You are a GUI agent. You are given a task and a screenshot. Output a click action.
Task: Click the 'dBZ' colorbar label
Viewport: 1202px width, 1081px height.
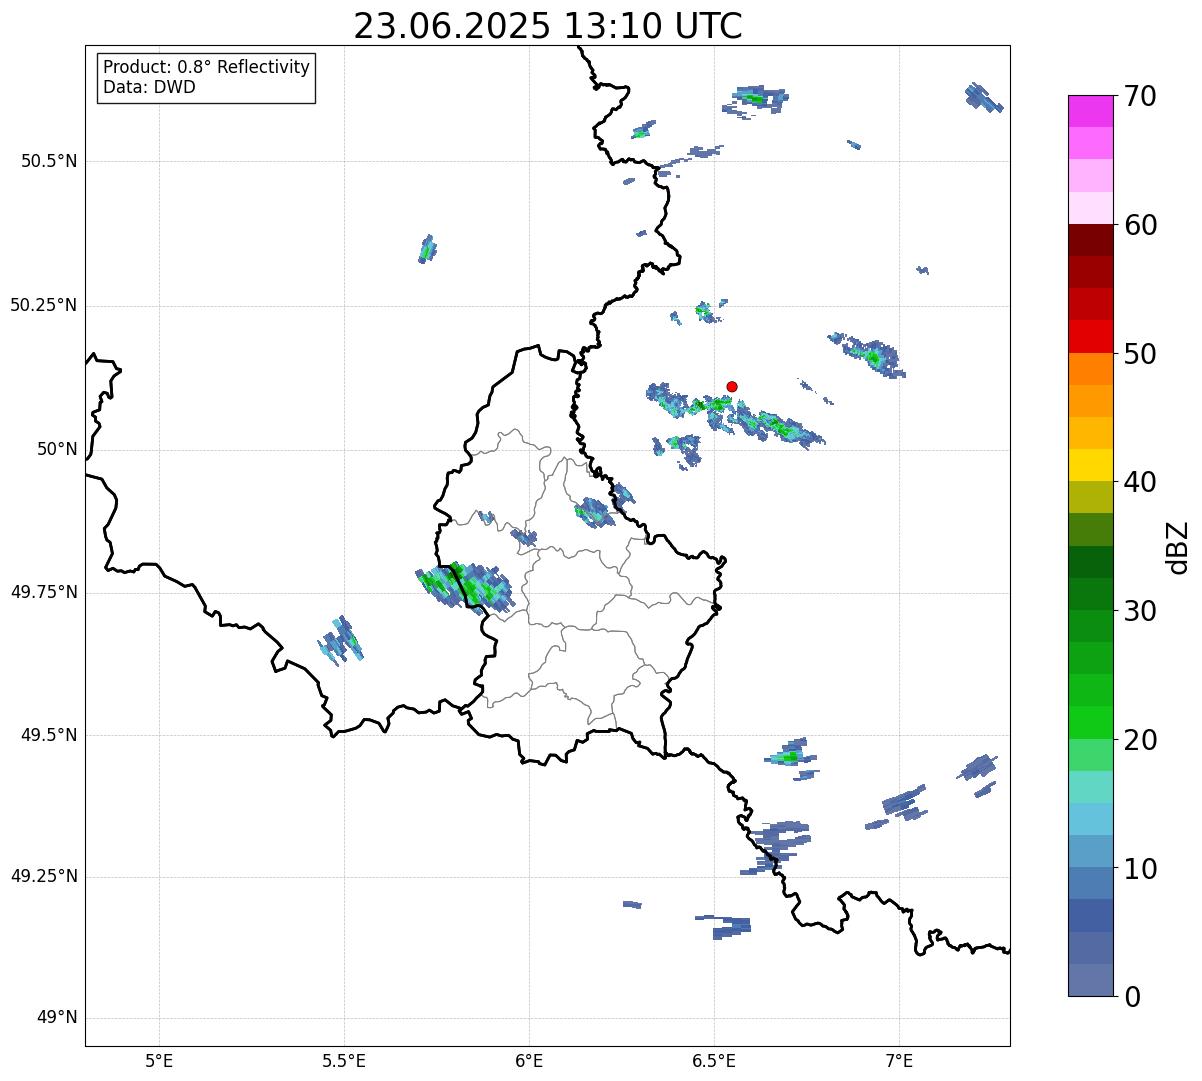coord(1179,546)
